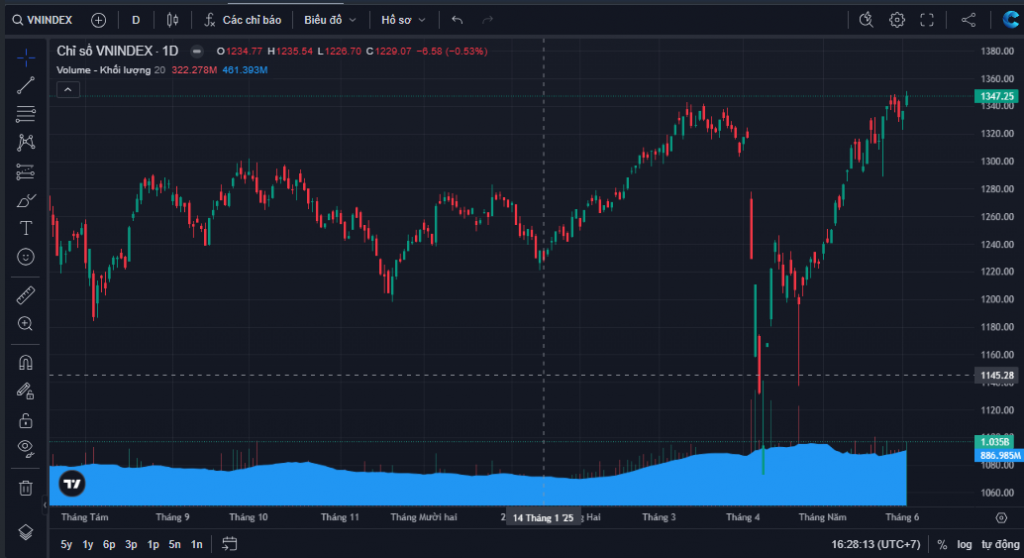Select the Volume - Khối lượng indicator legend
The width and height of the screenshot is (1024, 558).
click(103, 70)
